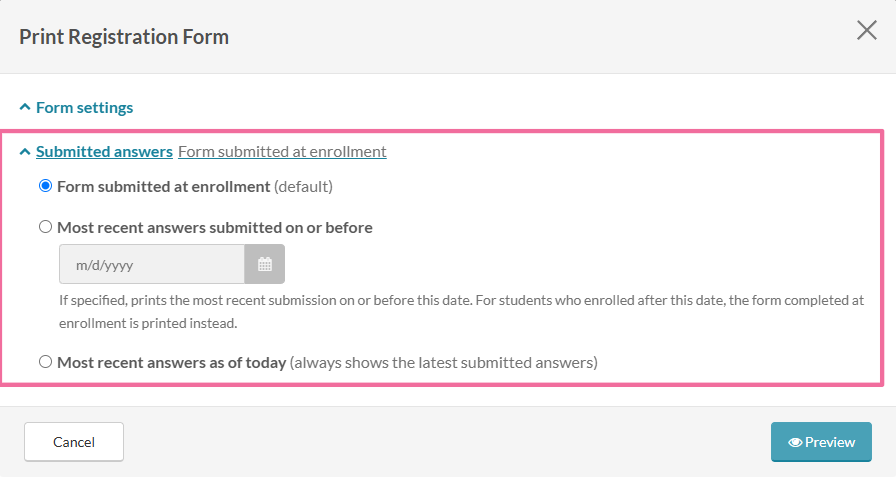Open the calendar date picker icon
Viewport: 896px width, 477px height.
coord(265,264)
